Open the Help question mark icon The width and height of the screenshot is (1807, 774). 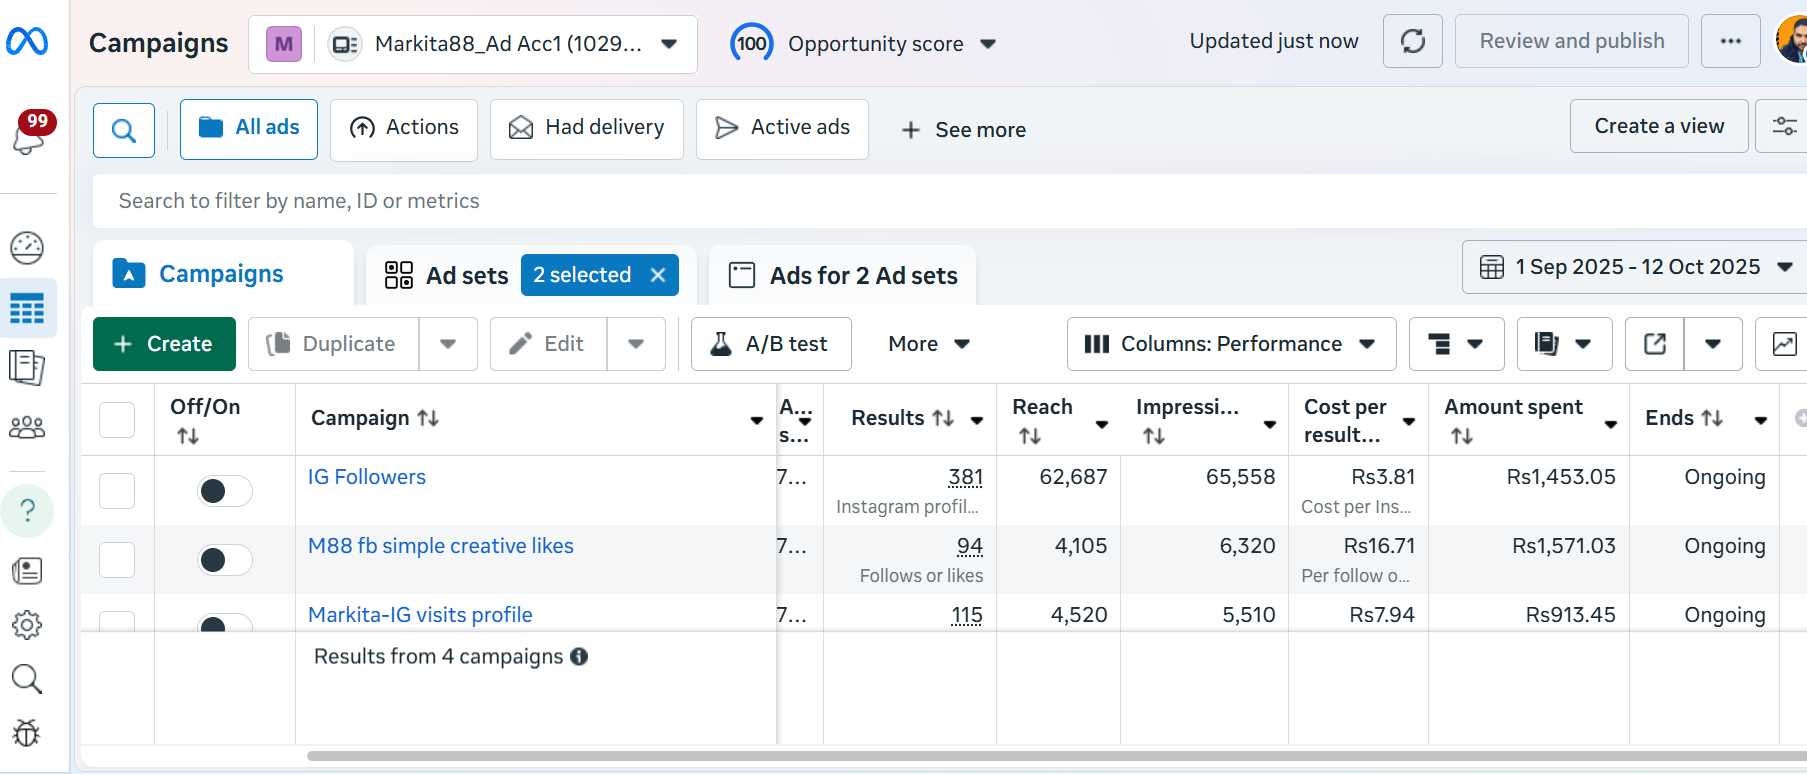point(27,510)
